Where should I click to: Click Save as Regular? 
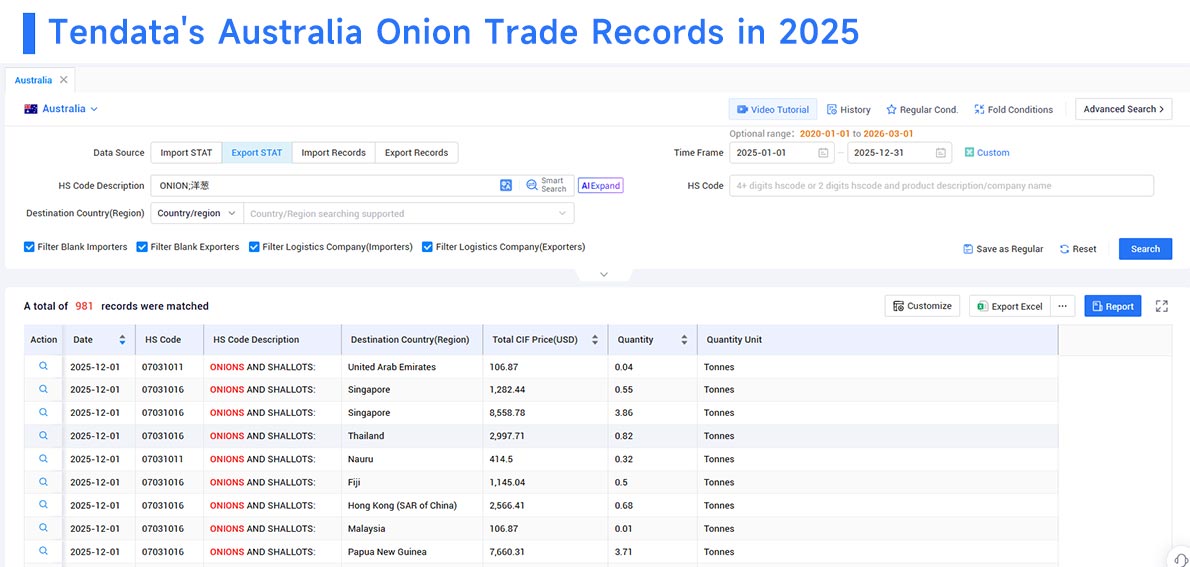pos(1003,249)
